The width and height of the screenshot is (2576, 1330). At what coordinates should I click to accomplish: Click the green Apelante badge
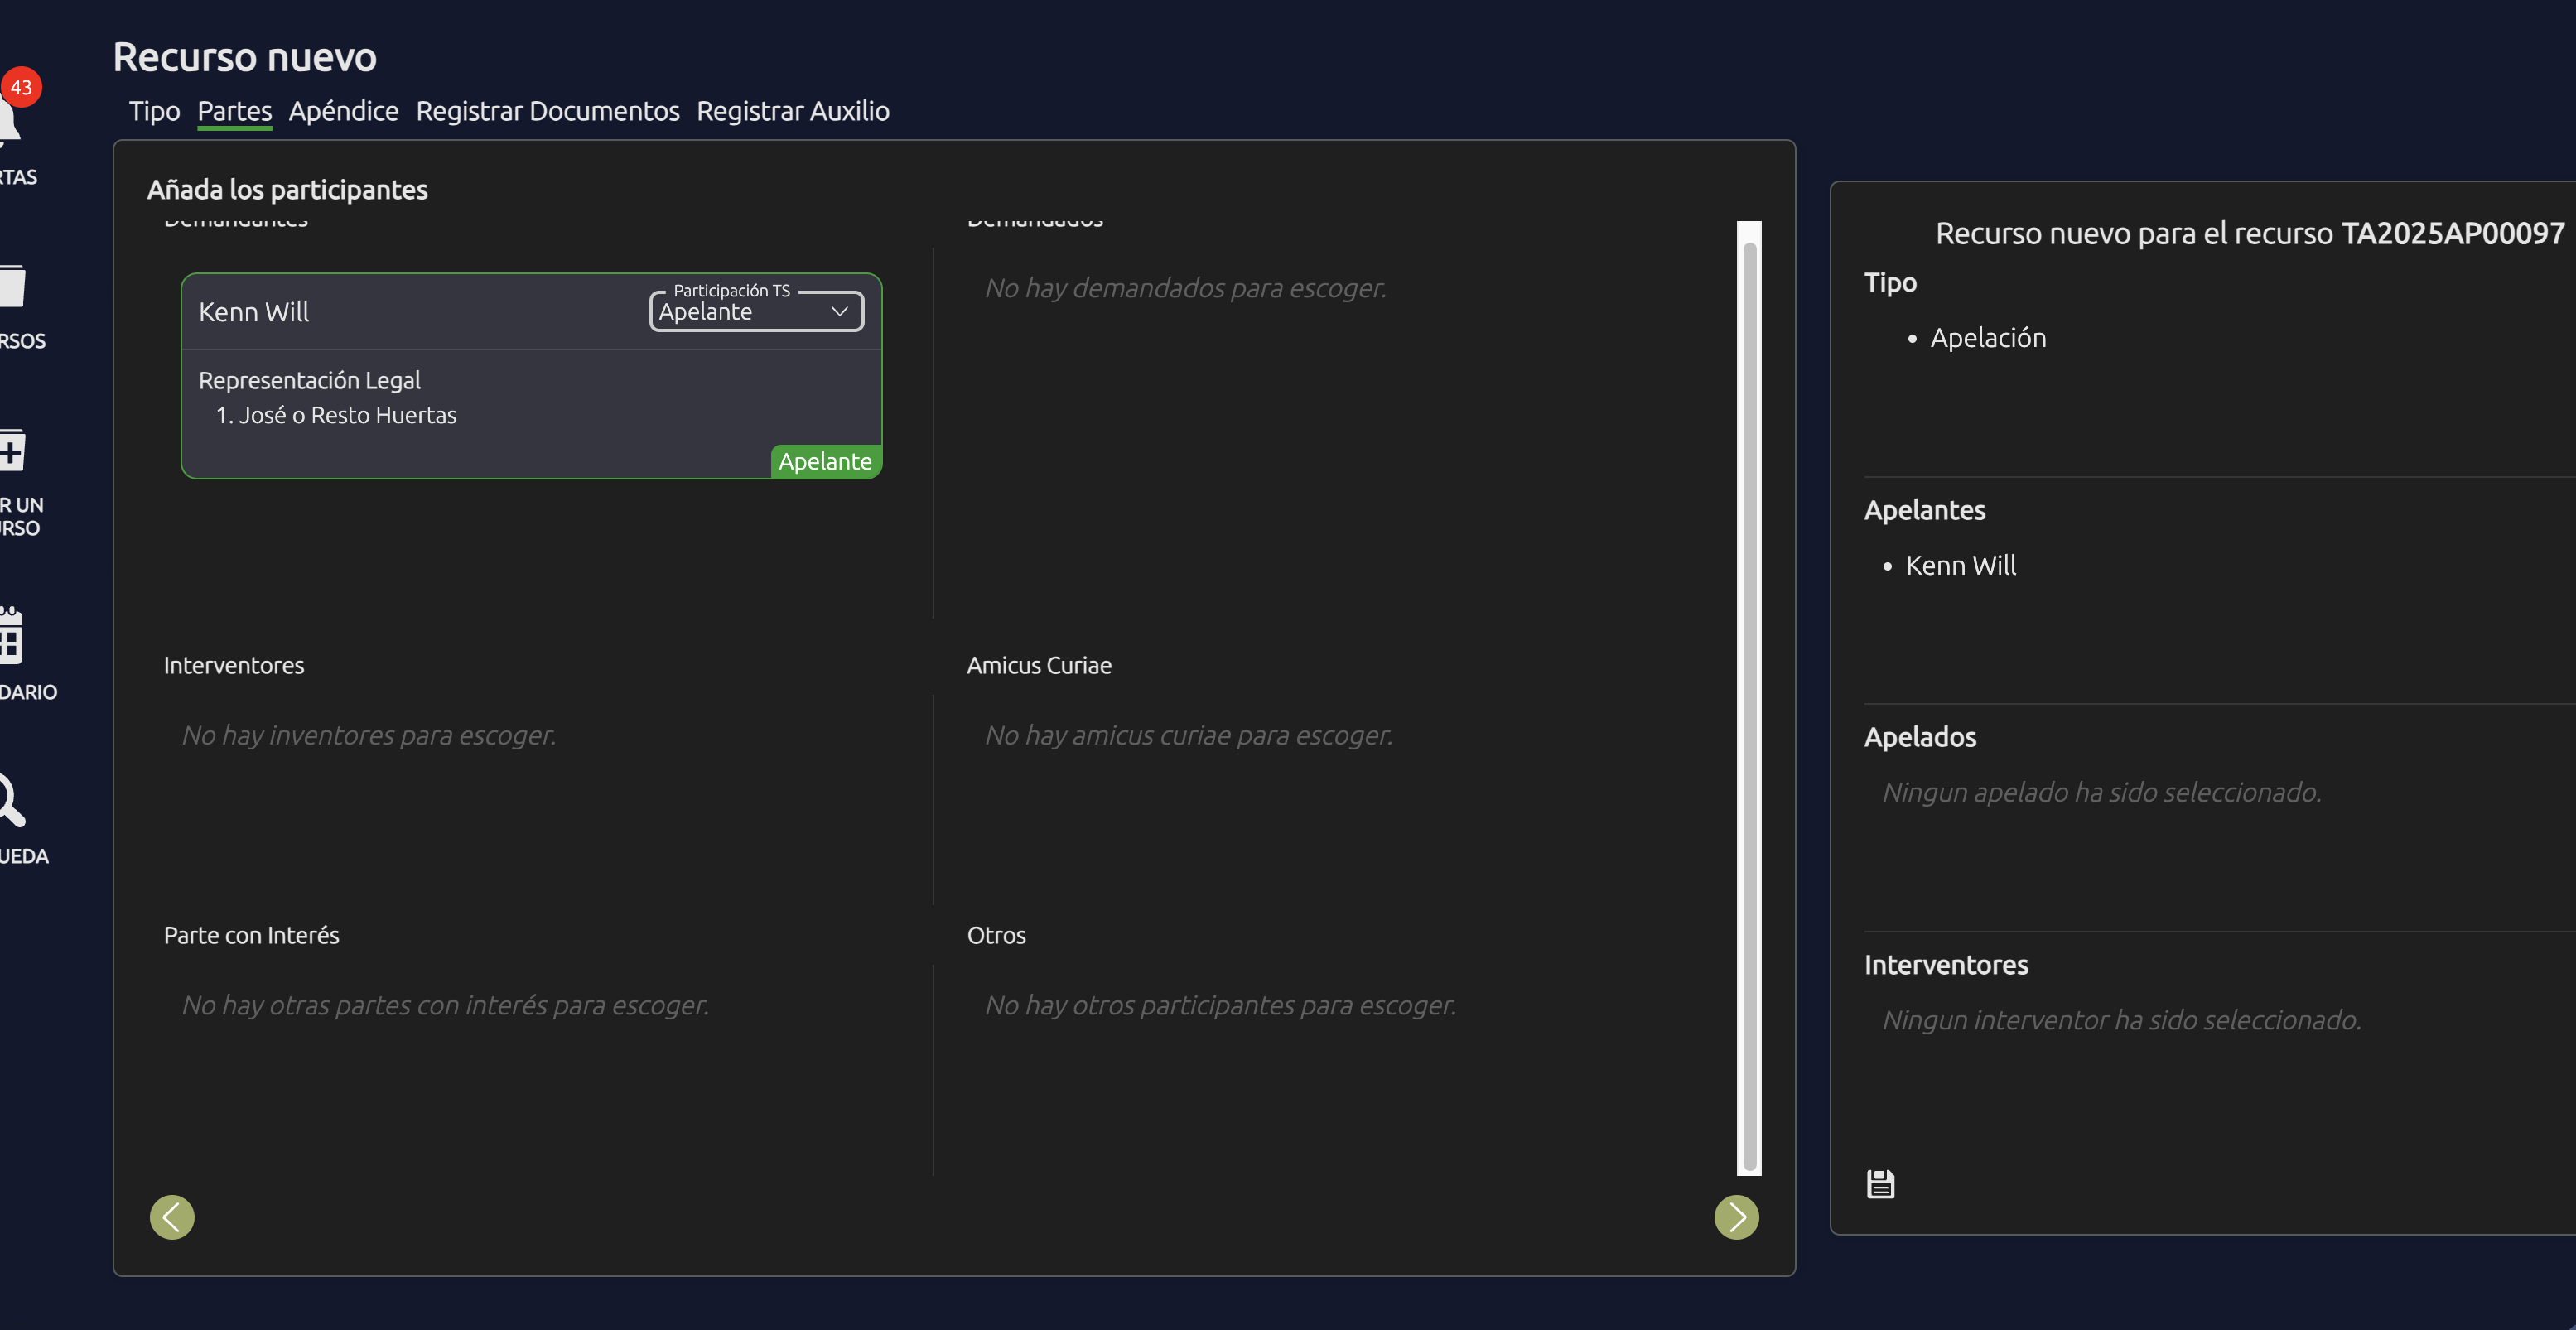tap(825, 462)
